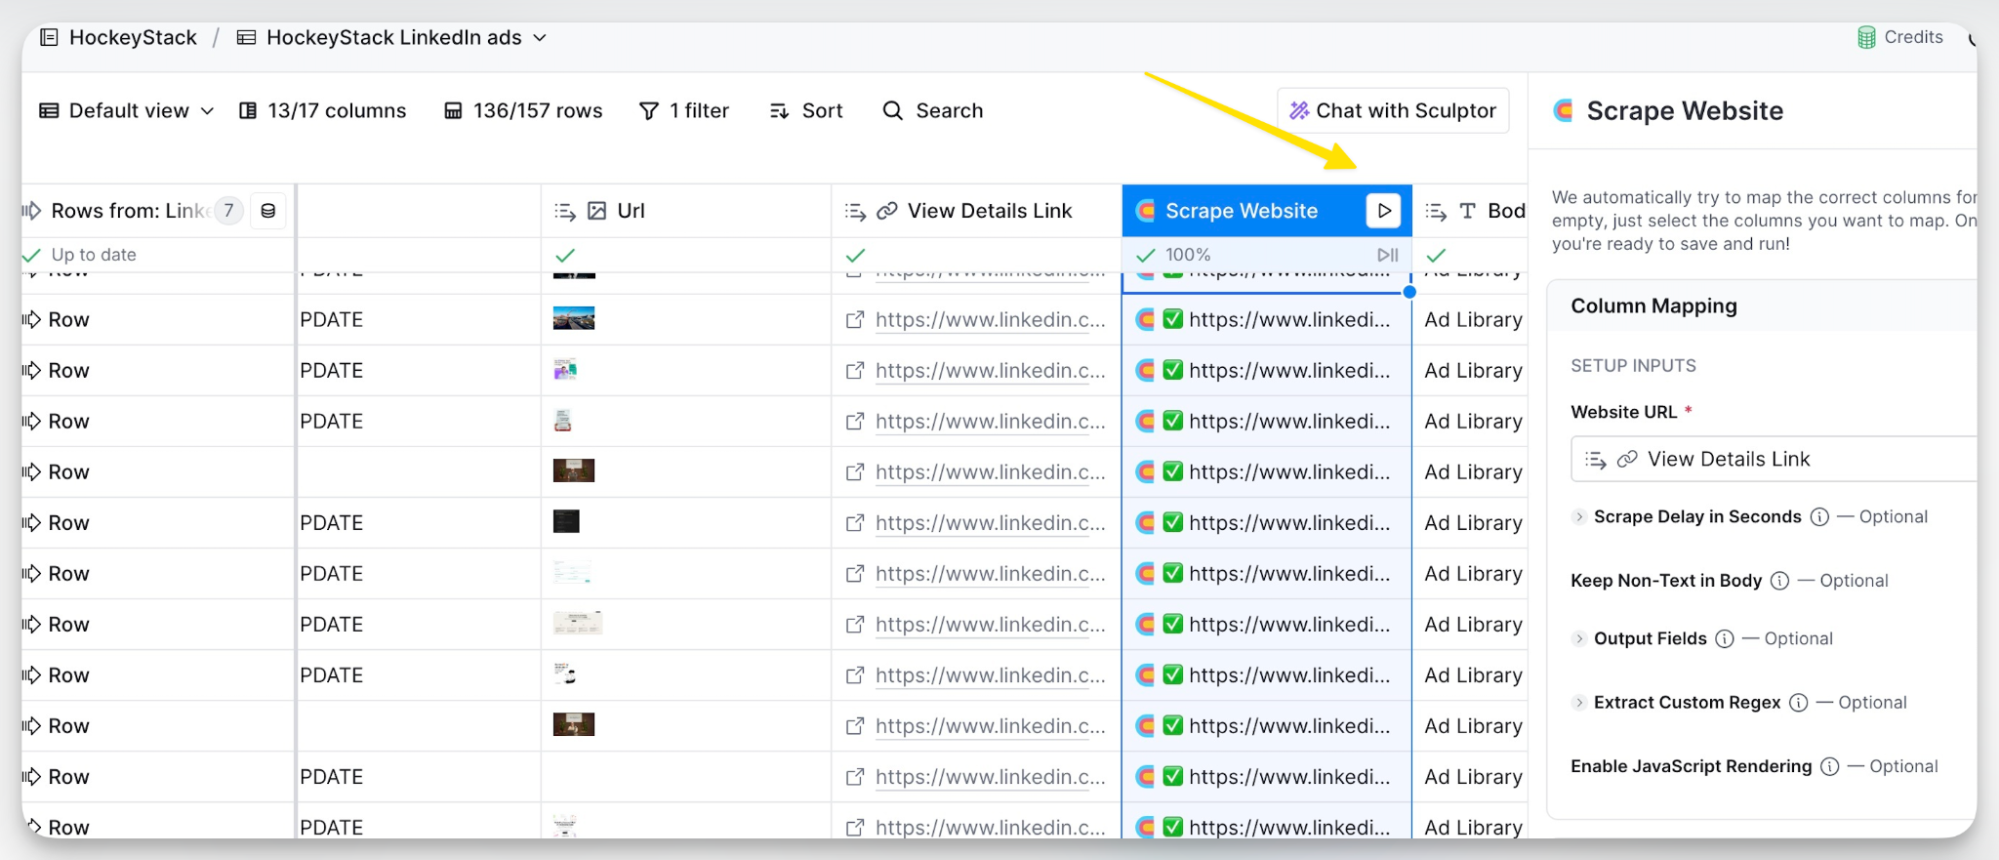Click the Url column header

[x=686, y=211]
